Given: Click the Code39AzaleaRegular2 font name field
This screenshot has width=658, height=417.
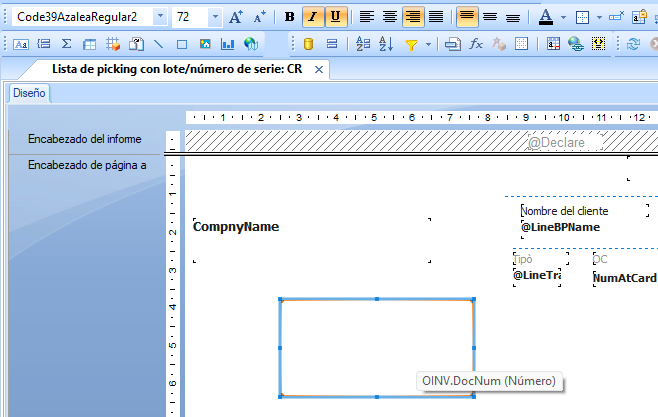Looking at the screenshot, I should point(83,17).
